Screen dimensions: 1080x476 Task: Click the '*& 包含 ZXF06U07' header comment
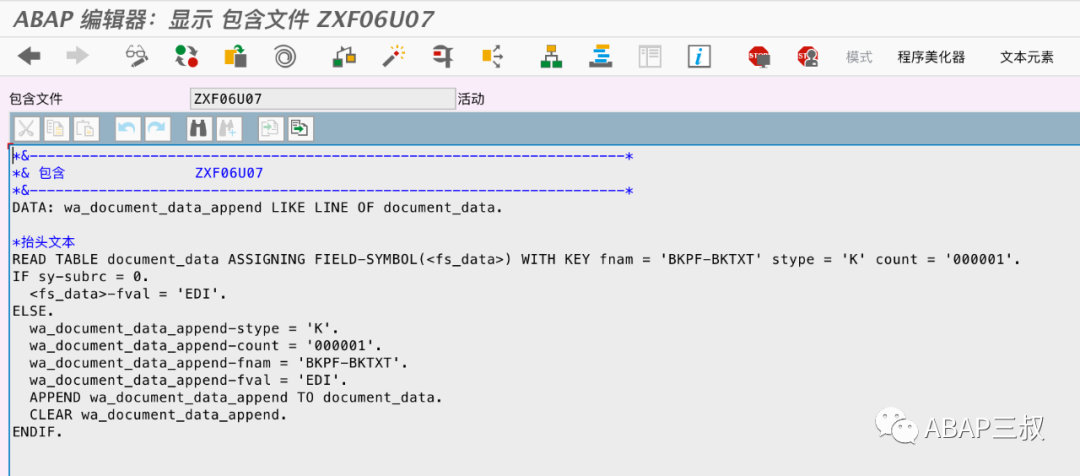[x=138, y=174]
